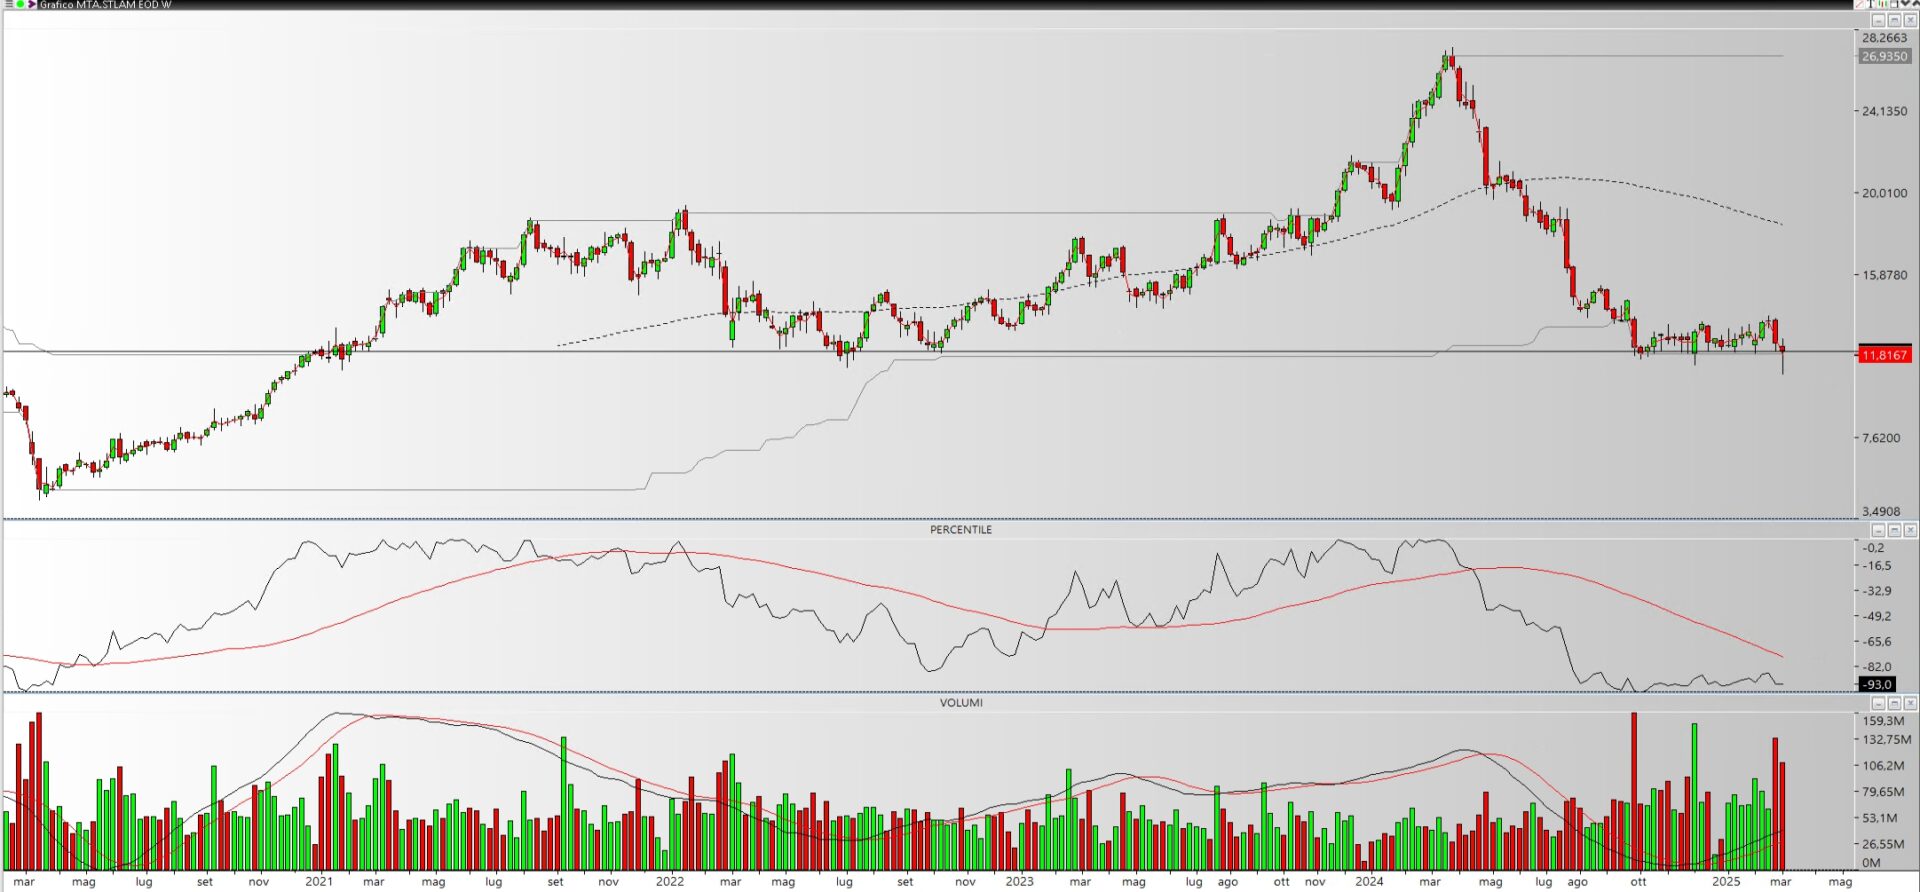
Task: Click the text cursor tool icon
Action: pyautogui.click(x=1870, y=4)
